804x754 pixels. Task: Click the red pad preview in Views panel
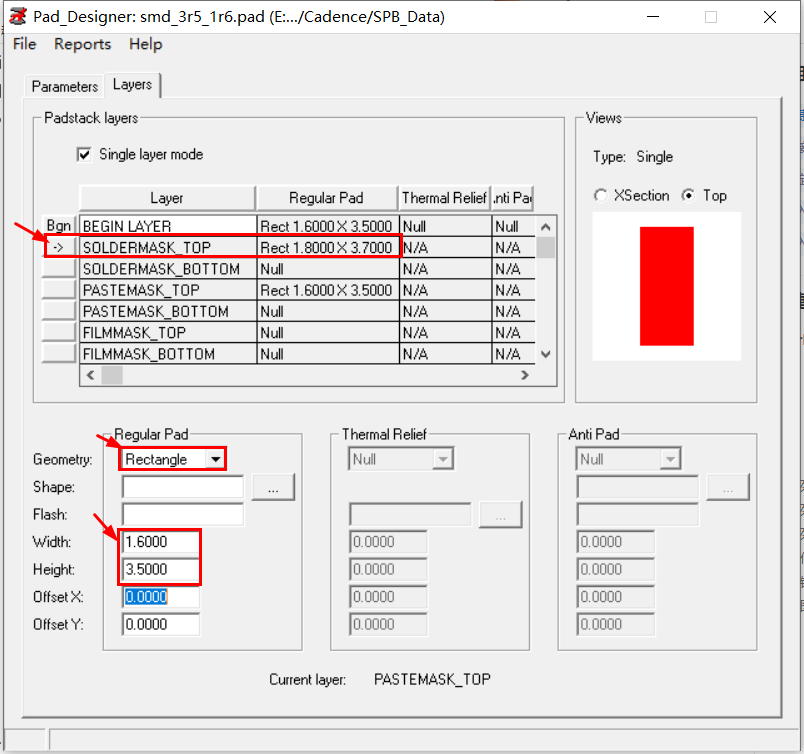click(x=666, y=287)
